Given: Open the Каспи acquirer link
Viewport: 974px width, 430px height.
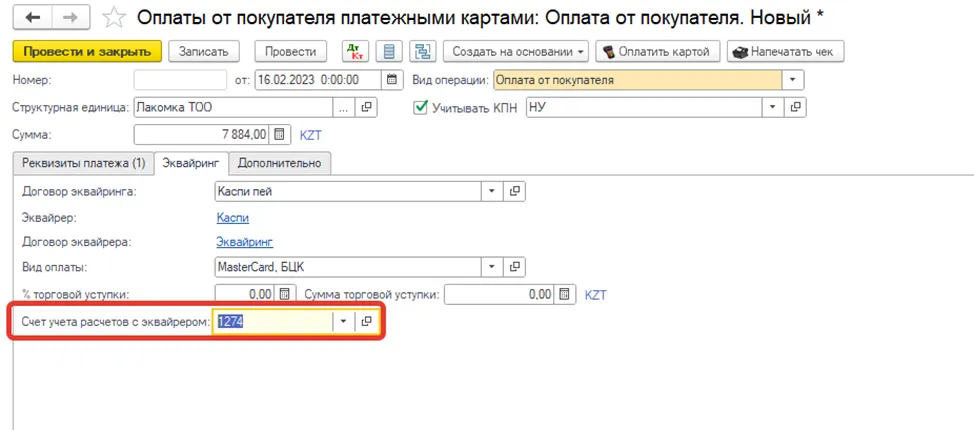Looking at the screenshot, I should pos(233,217).
